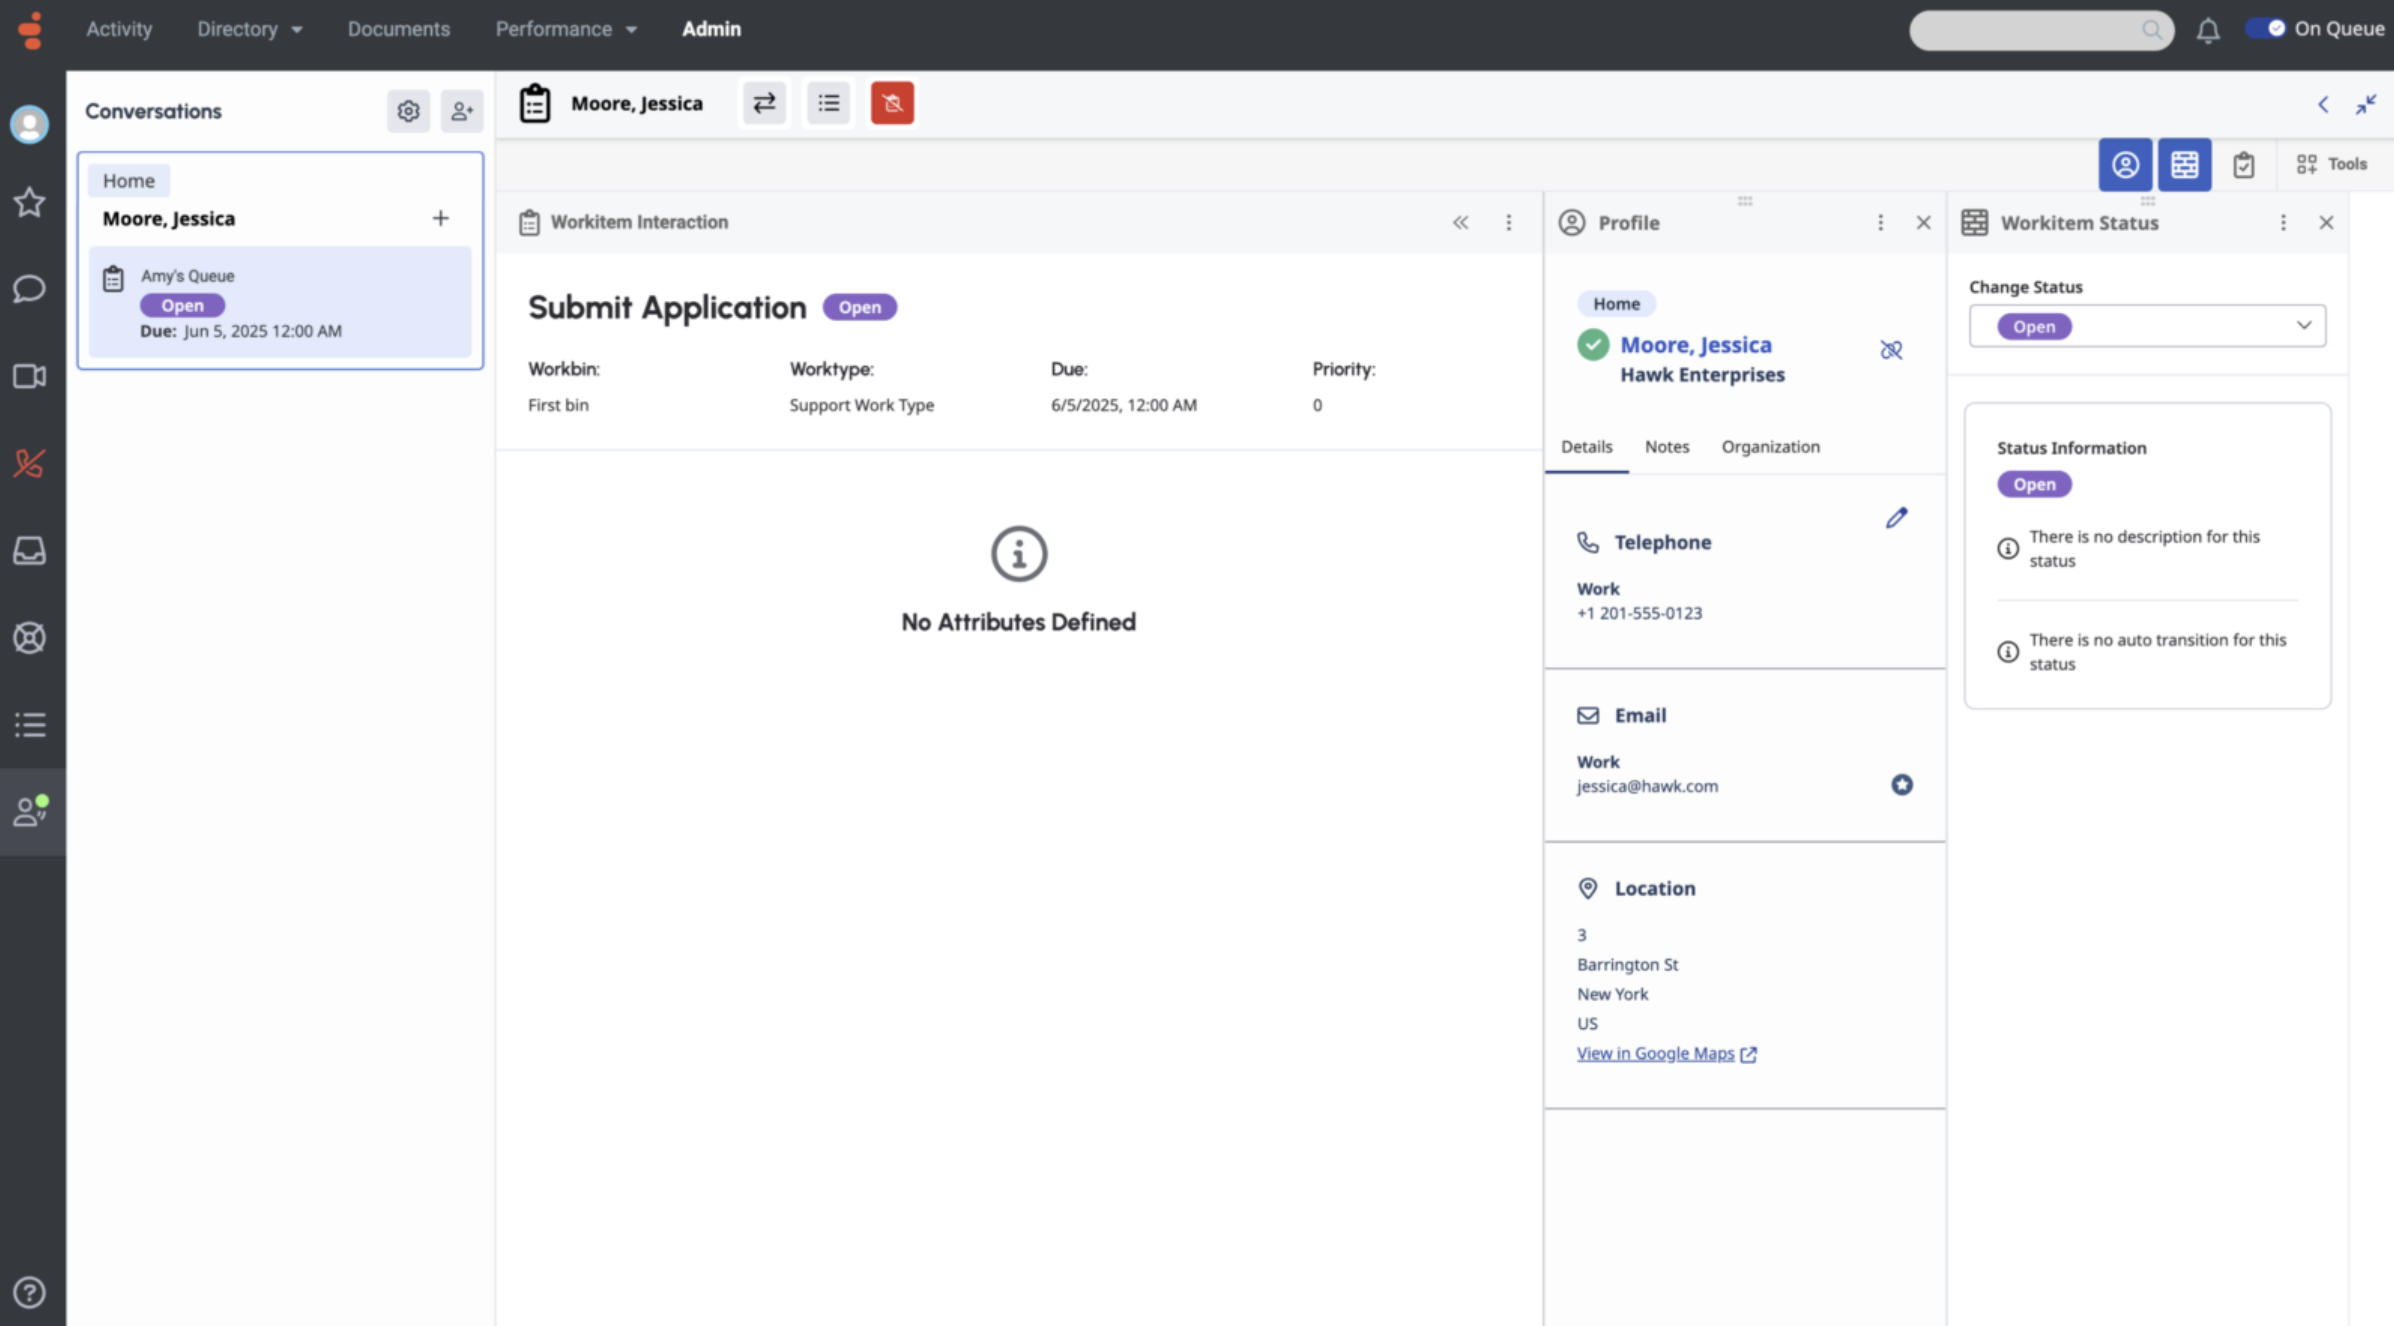Click the star icon beside jessica@hawk.com

[1901, 785]
